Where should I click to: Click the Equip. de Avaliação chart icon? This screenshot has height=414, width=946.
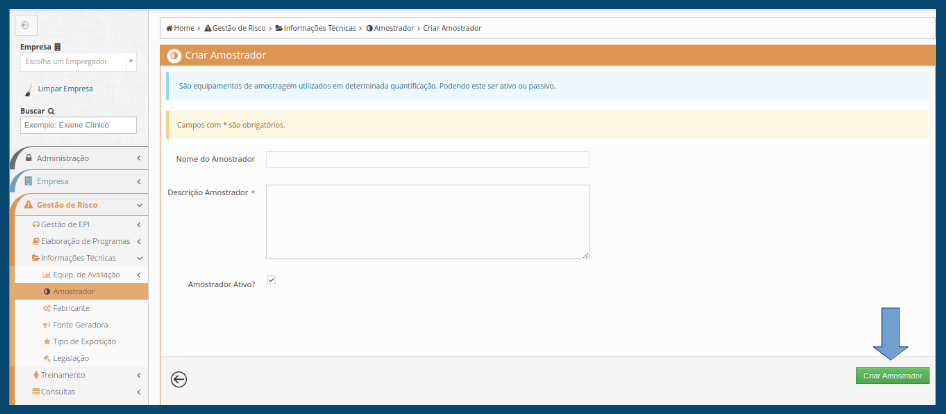(46, 275)
